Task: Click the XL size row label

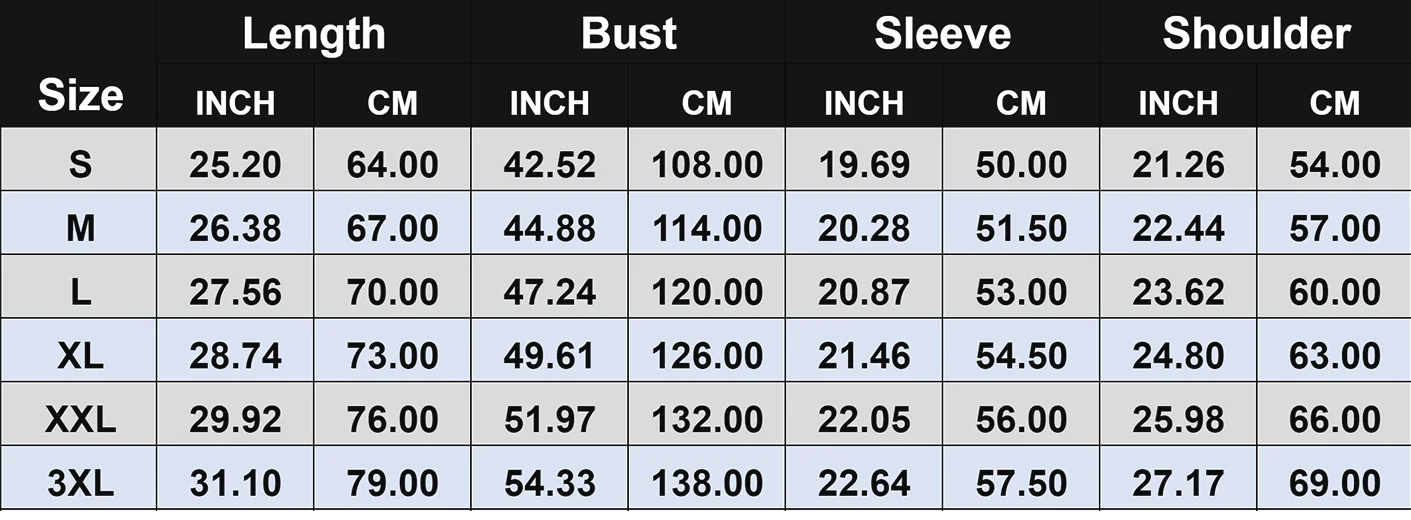Action: coord(80,356)
